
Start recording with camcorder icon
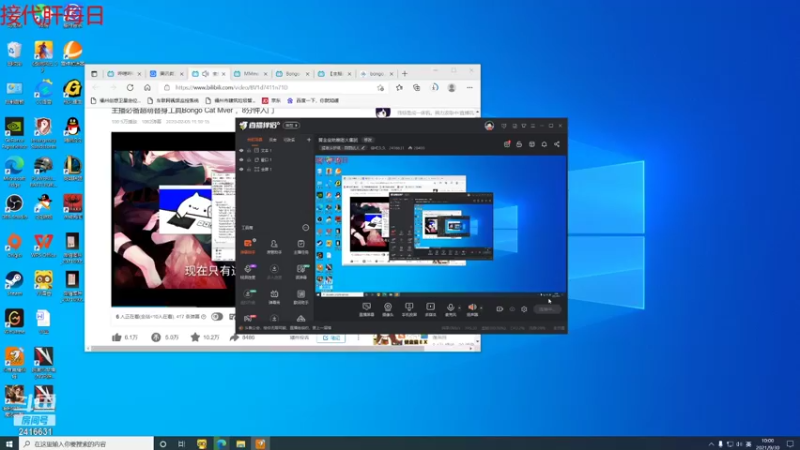(x=499, y=309)
